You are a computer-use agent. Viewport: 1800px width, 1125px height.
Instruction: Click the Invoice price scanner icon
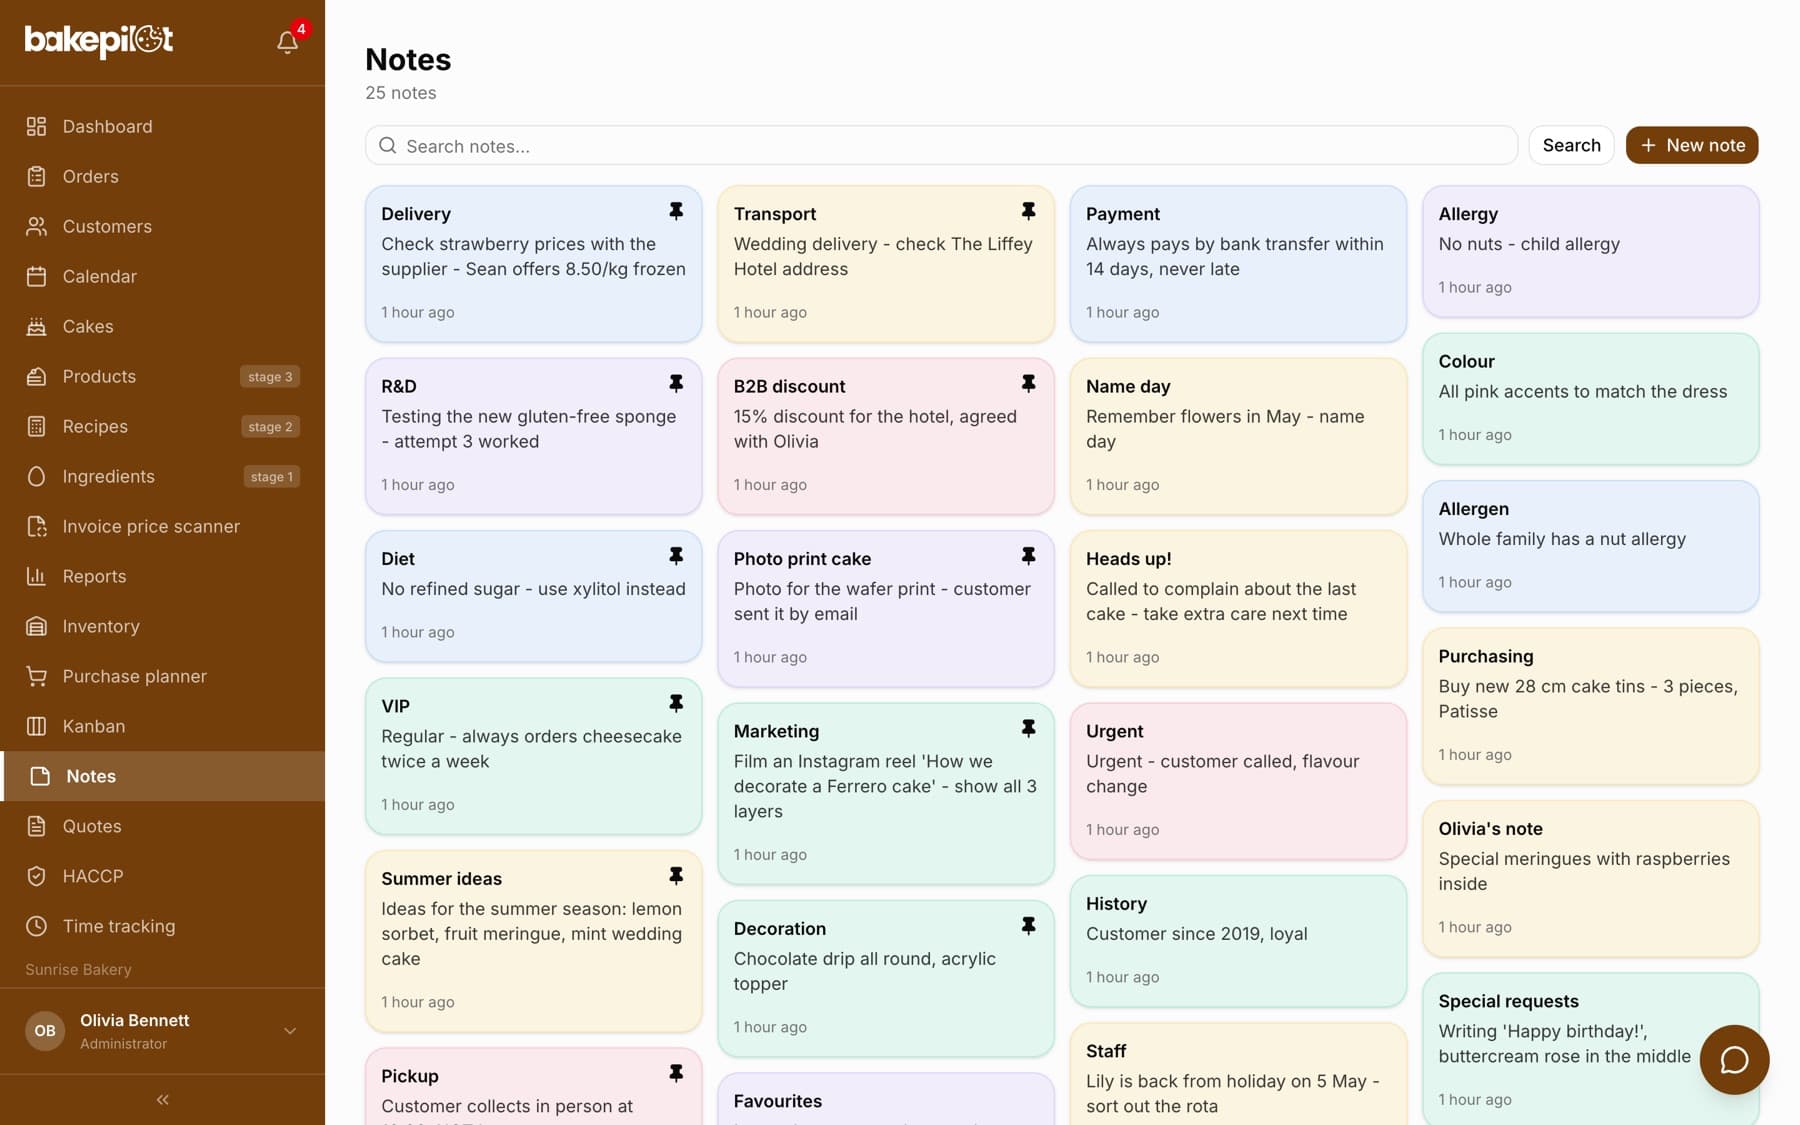pos(37,526)
